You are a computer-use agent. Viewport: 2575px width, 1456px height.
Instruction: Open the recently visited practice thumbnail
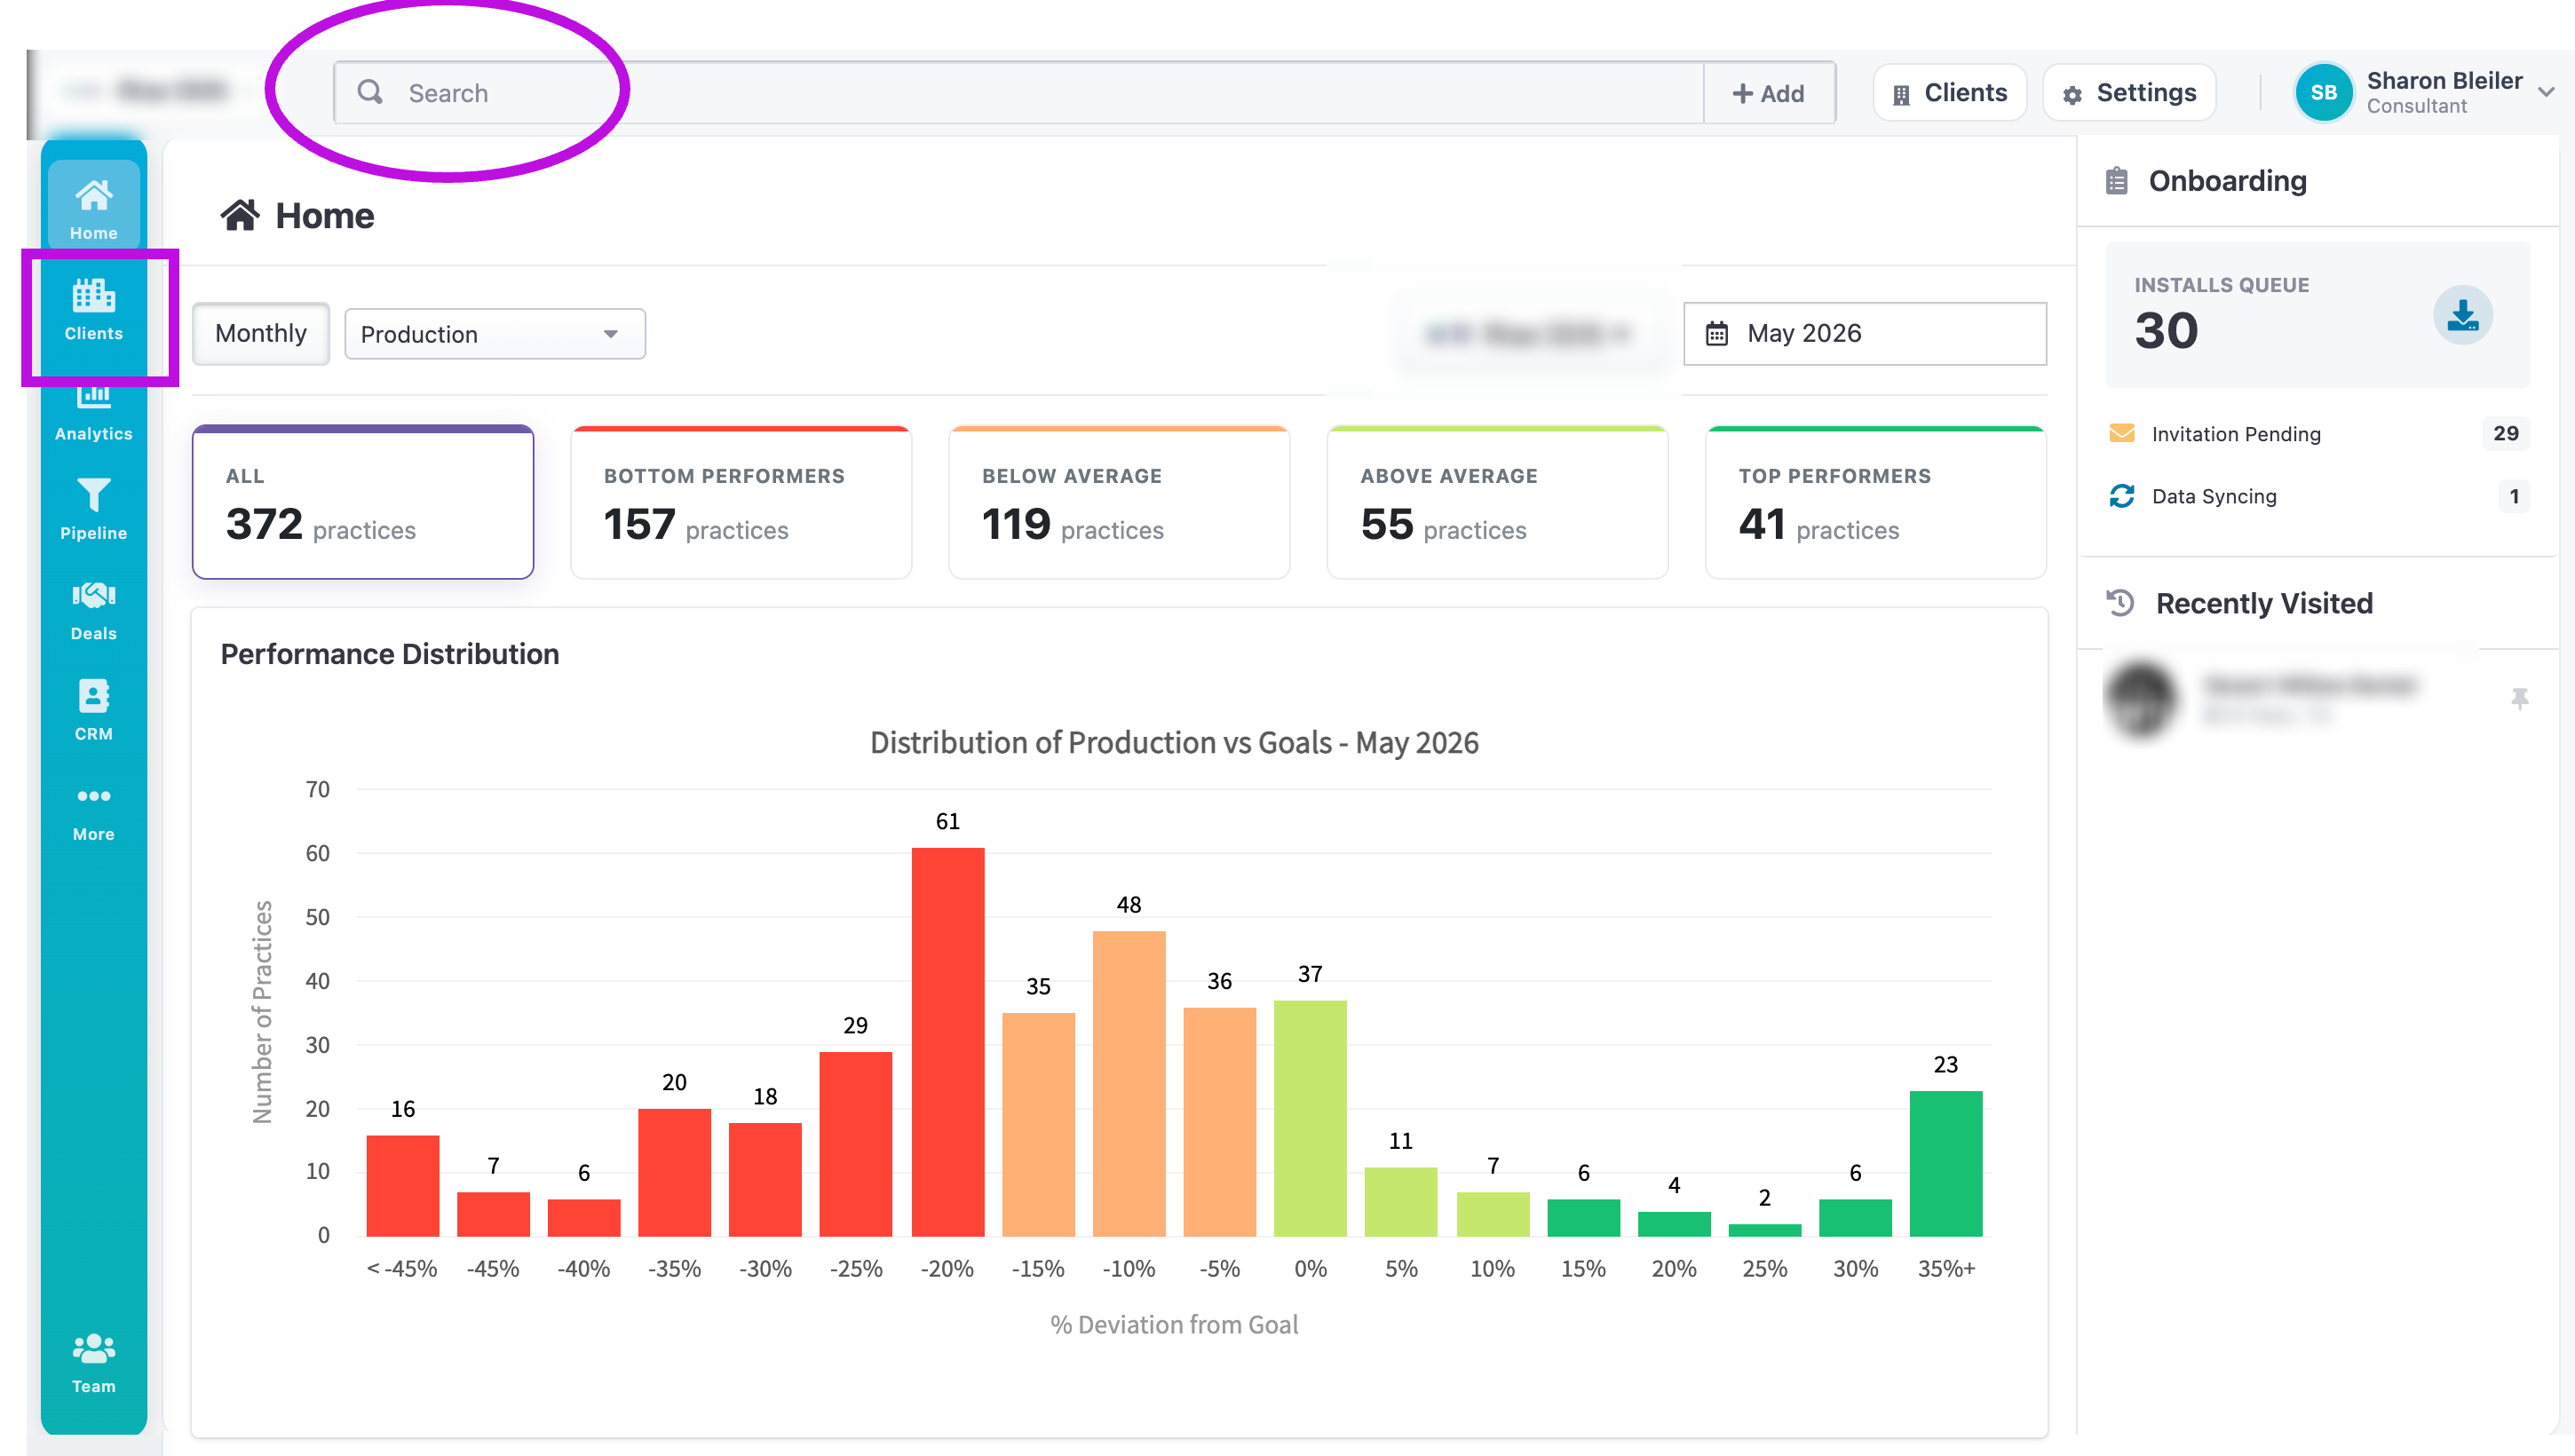(2139, 699)
